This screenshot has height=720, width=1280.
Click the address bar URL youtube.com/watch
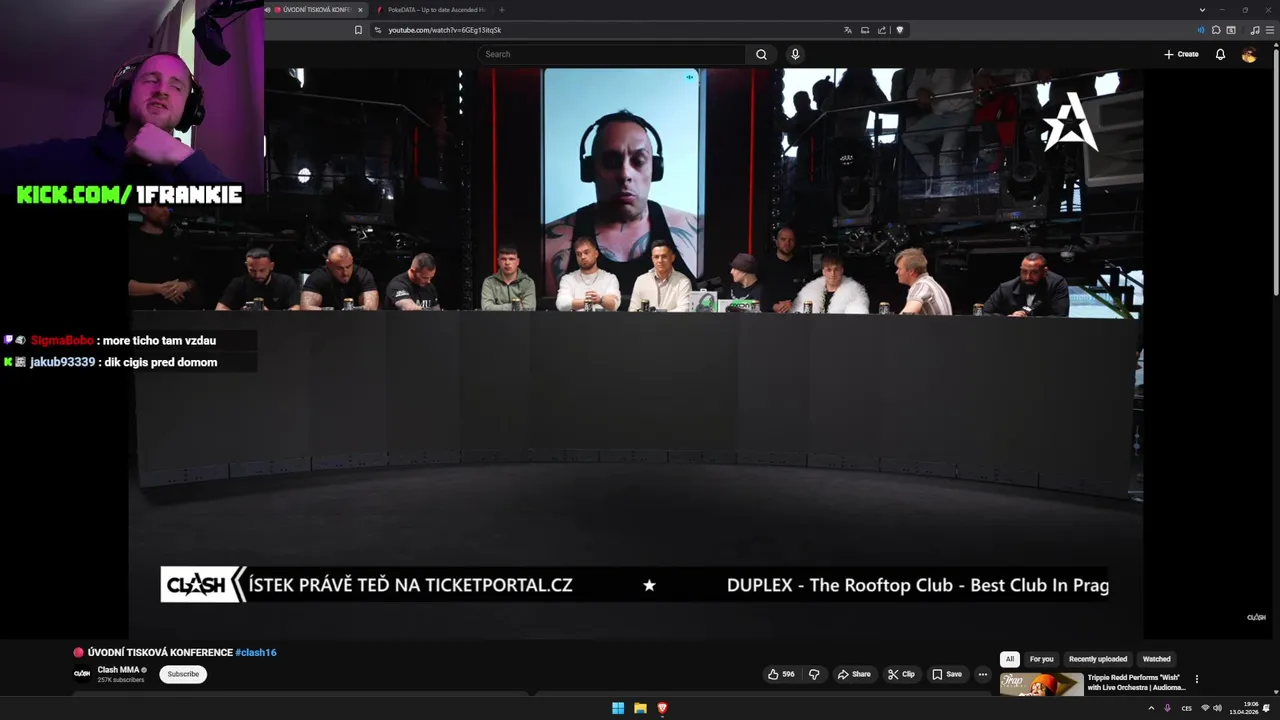[x=445, y=30]
